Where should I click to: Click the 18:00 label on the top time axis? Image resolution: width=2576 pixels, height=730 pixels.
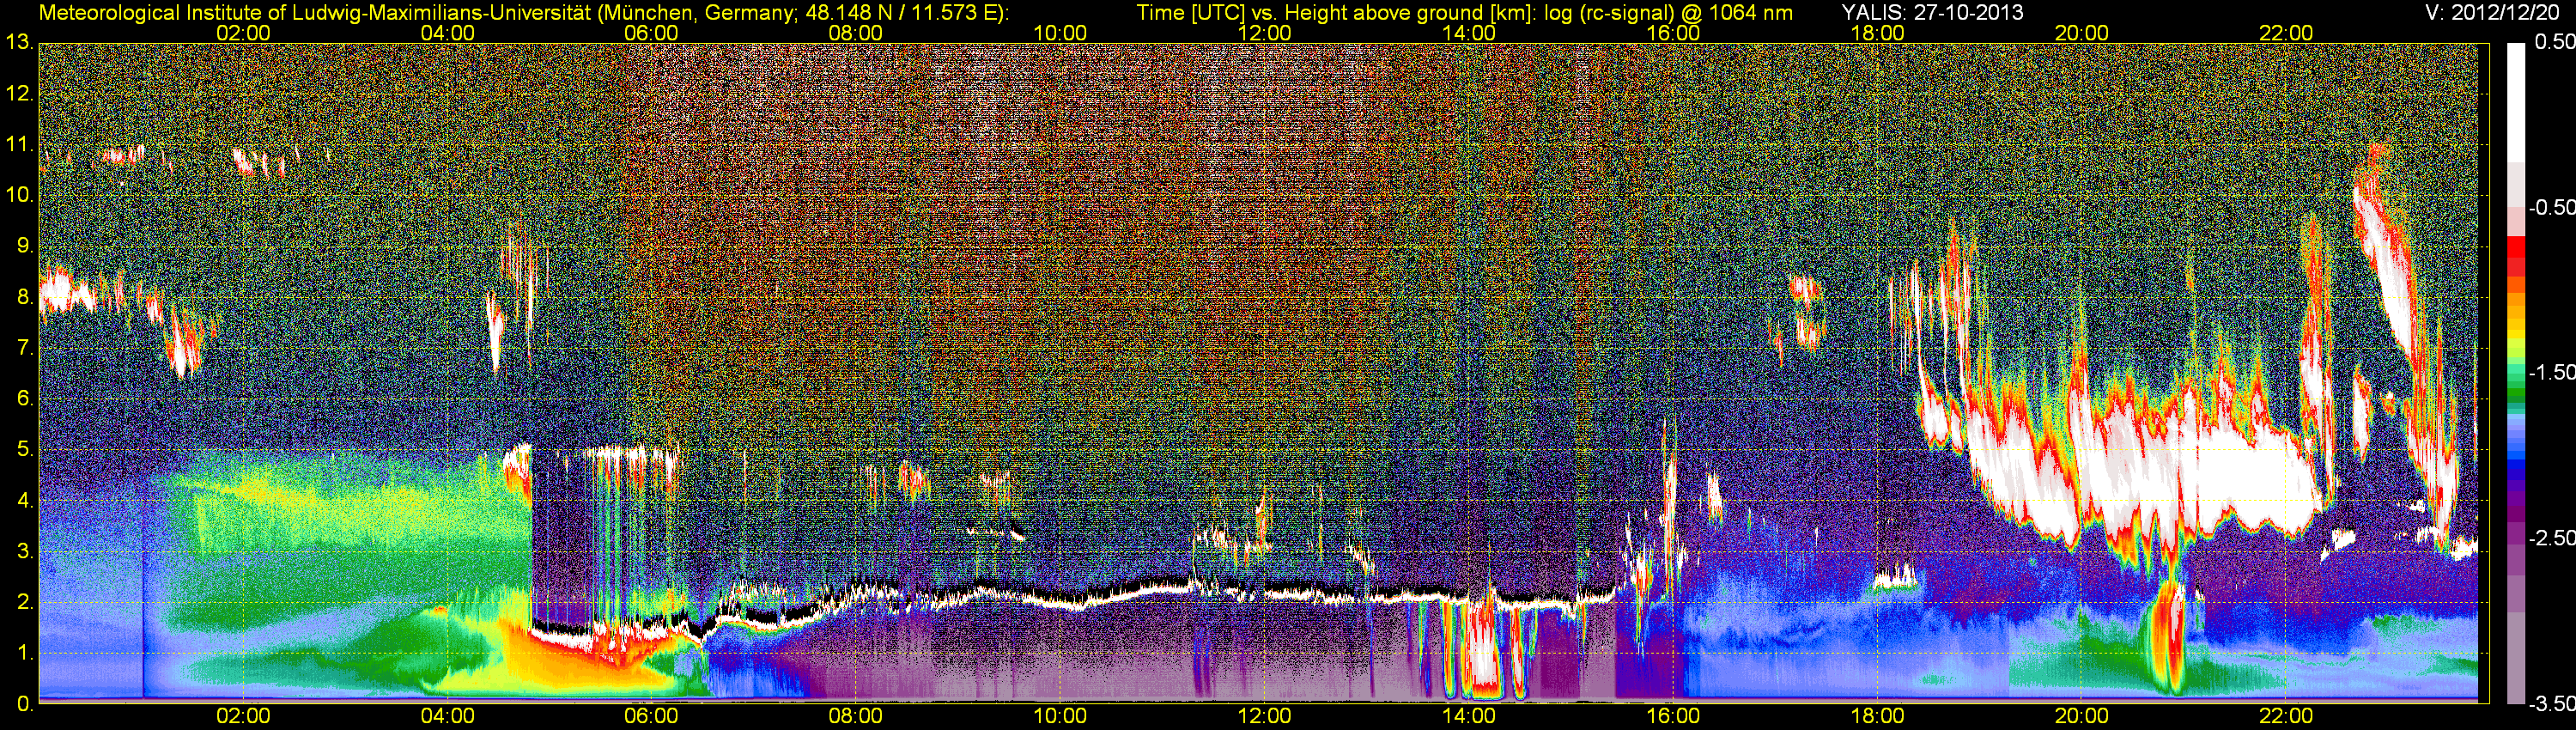pos(1877,33)
